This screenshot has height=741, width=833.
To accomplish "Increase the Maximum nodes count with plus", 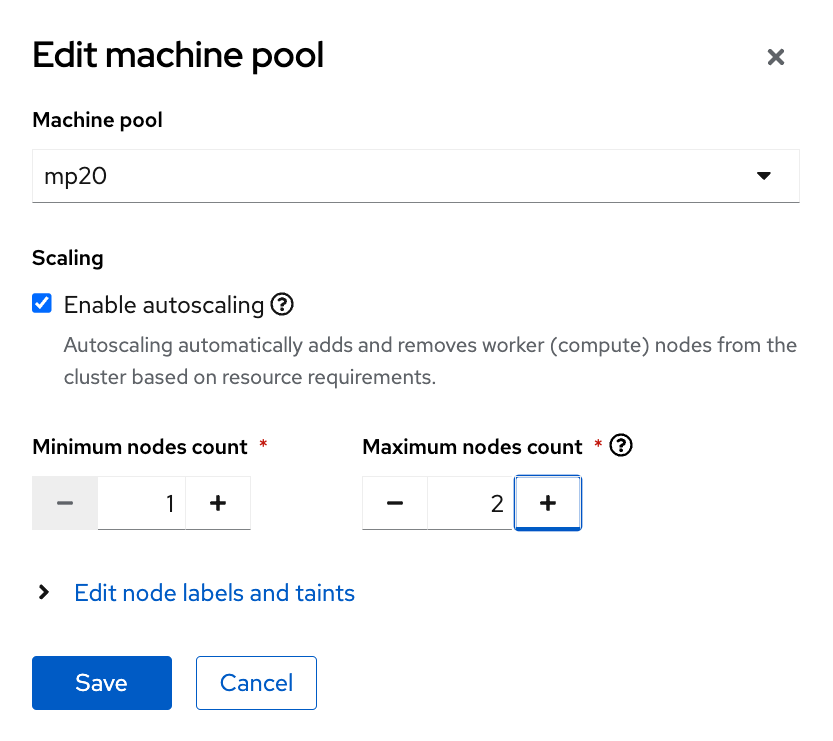I will coord(548,503).
